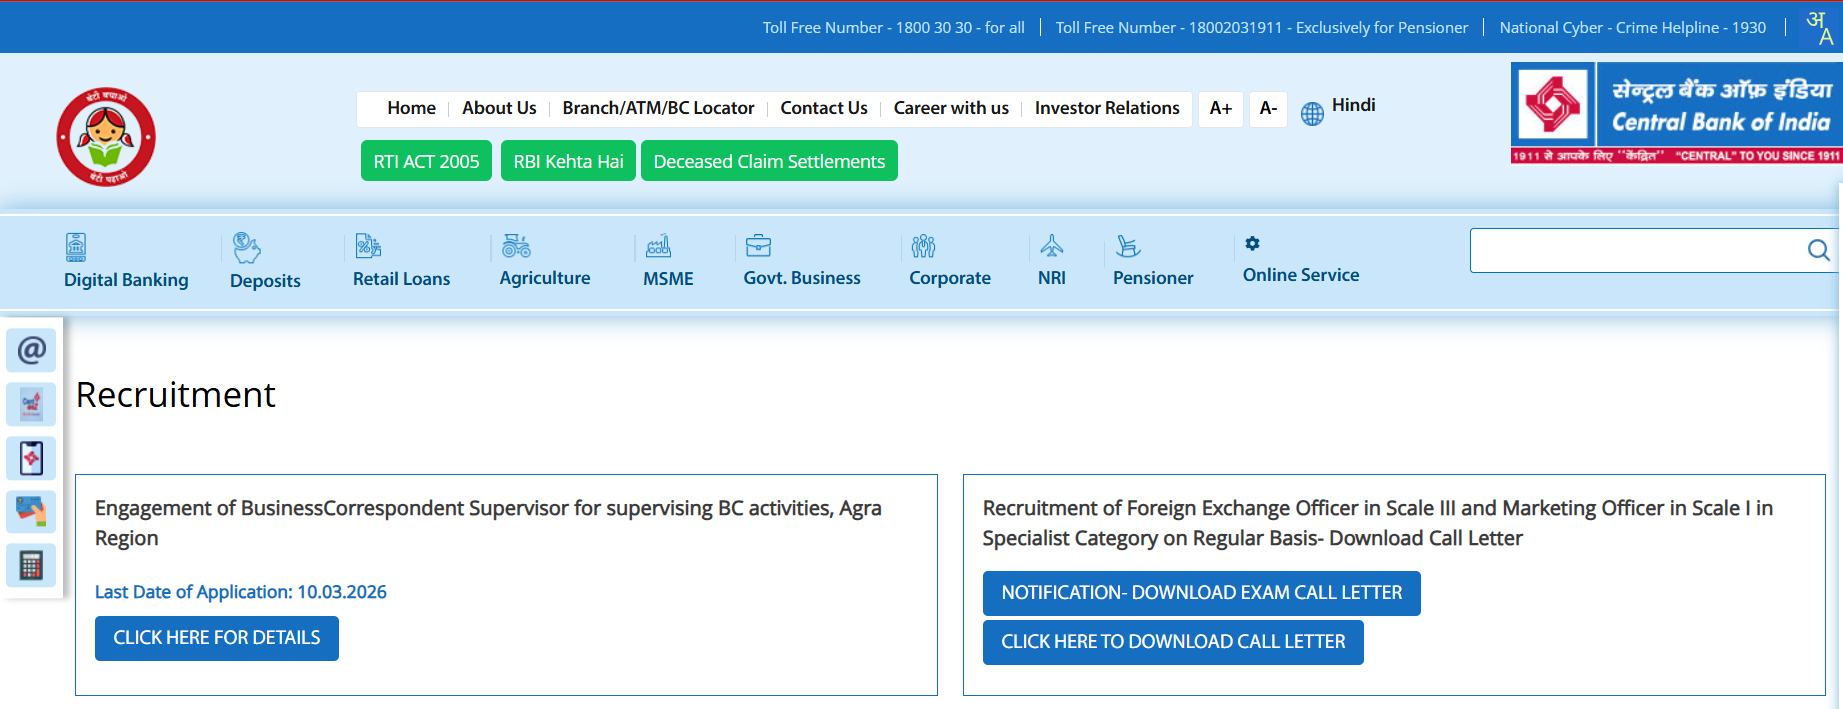
Task: Open the Central Bank of India logo
Action: click(x=1676, y=113)
